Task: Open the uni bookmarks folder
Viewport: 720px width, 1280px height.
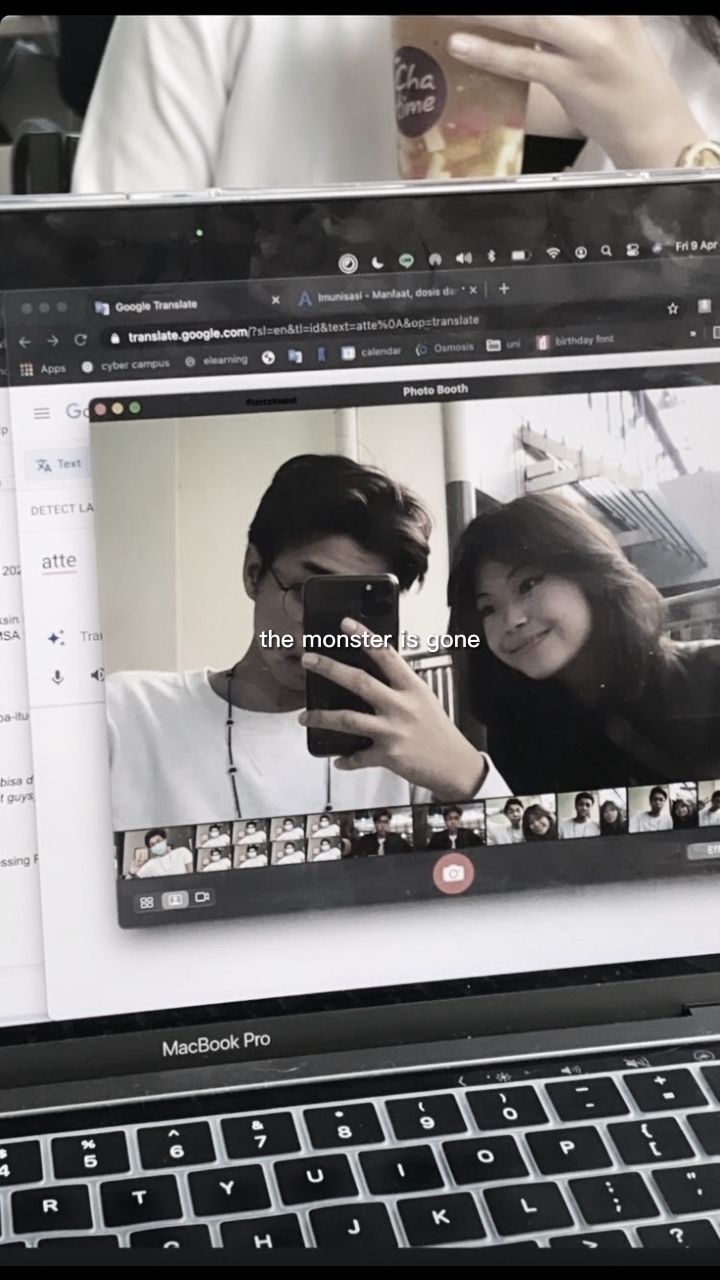Action: pos(503,345)
